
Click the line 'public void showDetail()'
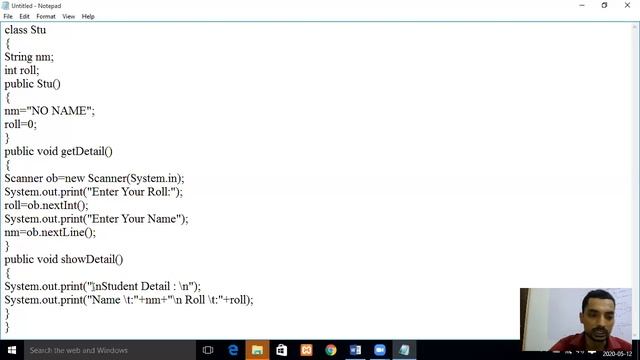coord(64,259)
